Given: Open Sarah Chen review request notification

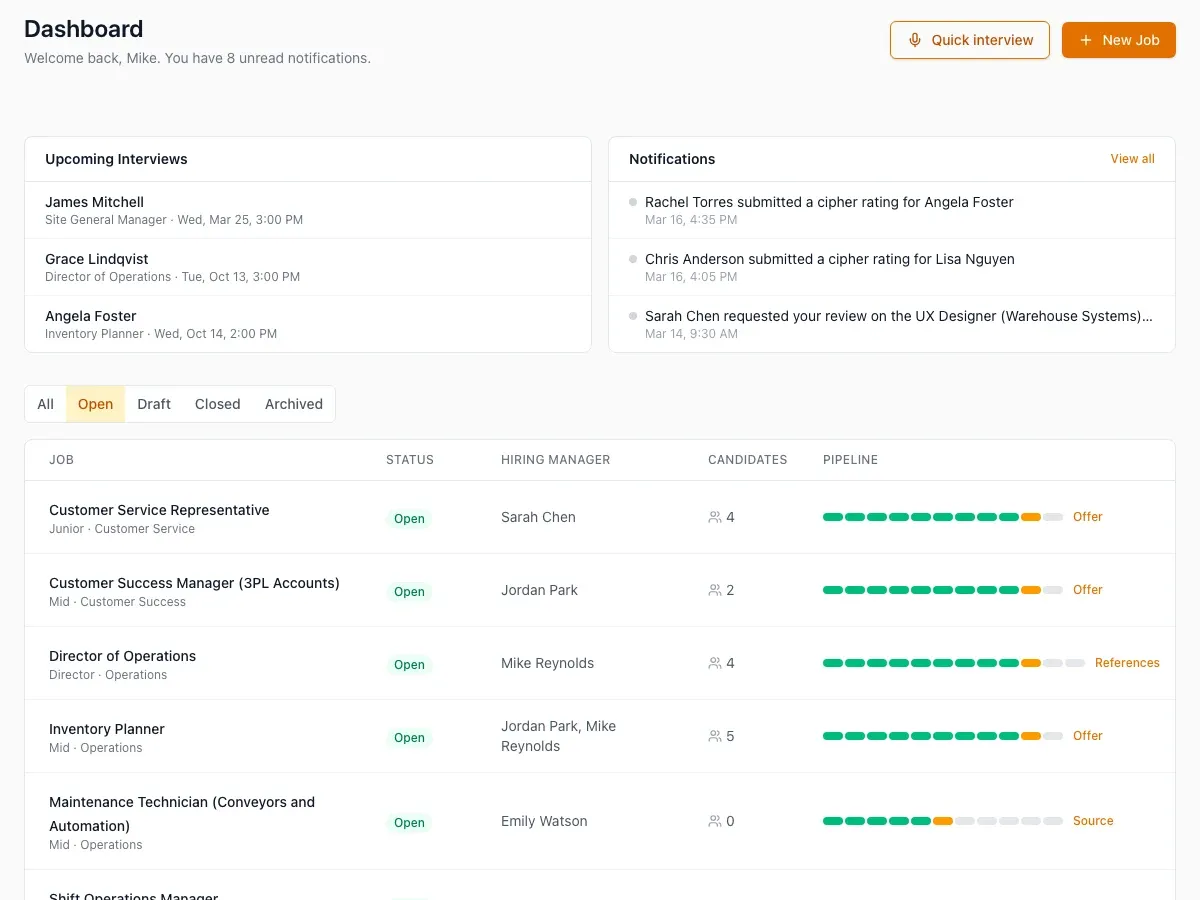Looking at the screenshot, I should 892,324.
